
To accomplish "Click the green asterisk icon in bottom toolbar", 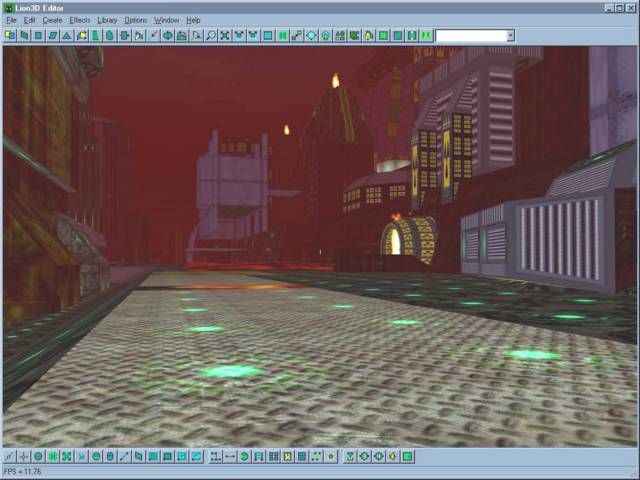I will (x=53, y=456).
